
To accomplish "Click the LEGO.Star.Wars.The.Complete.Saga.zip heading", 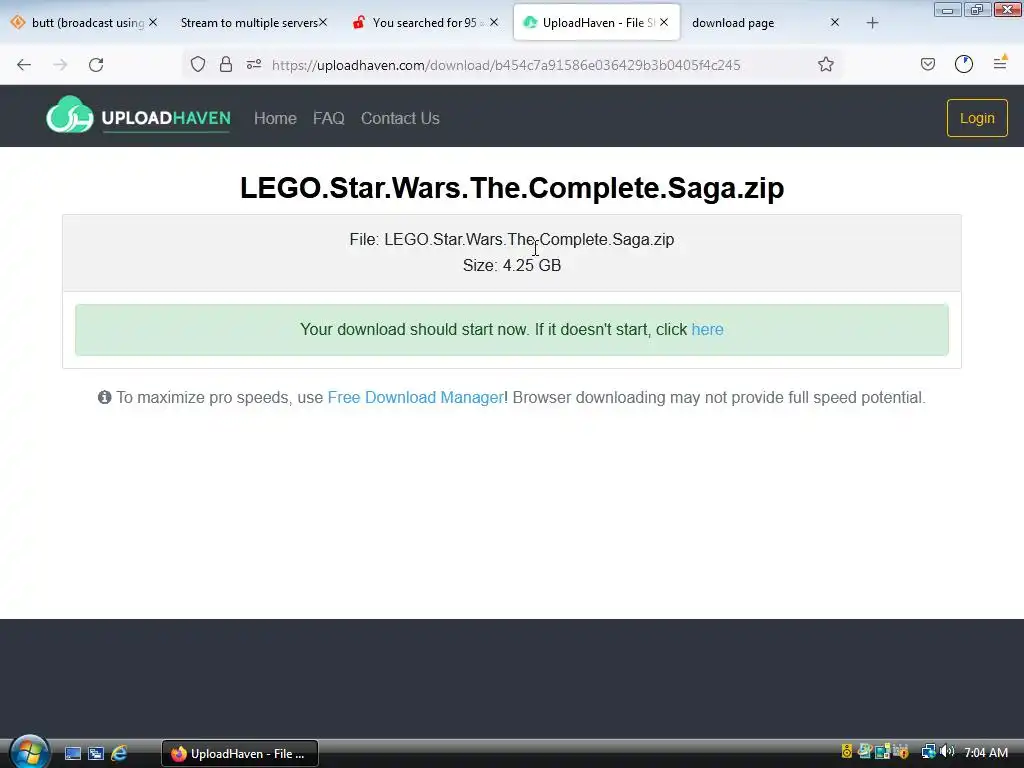I will (x=512, y=188).
